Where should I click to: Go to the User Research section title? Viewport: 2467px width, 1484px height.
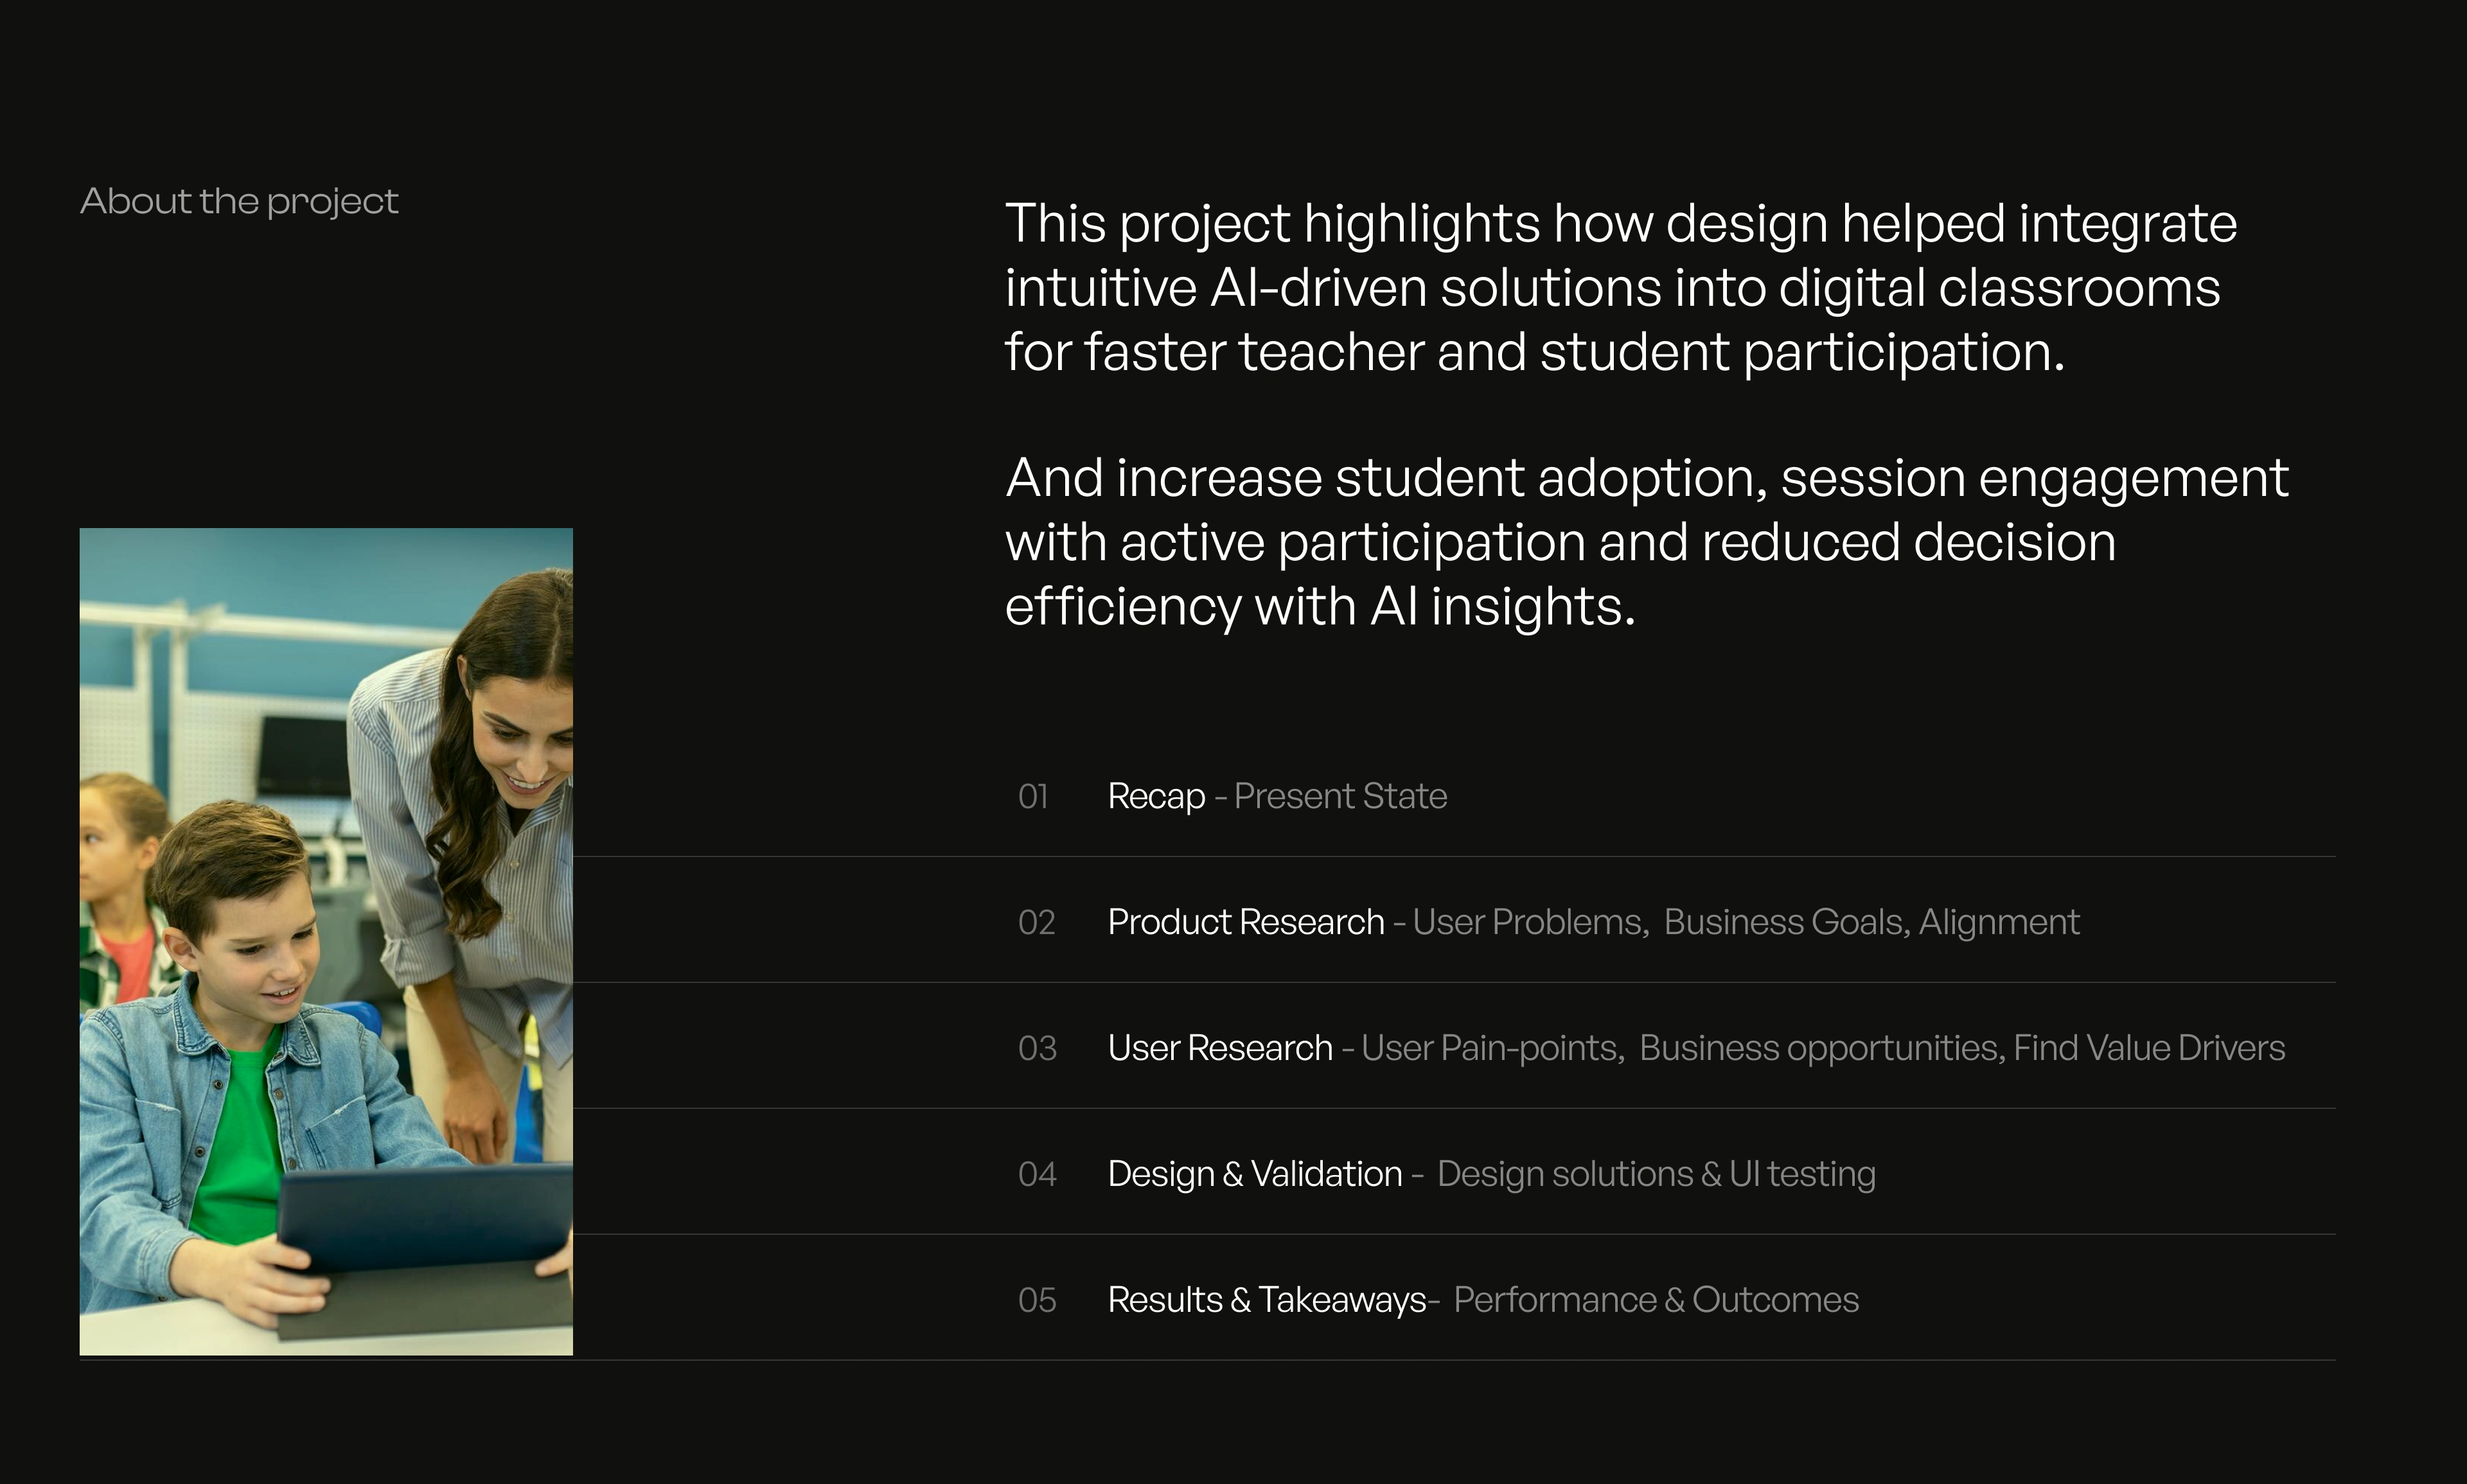[x=1220, y=1049]
